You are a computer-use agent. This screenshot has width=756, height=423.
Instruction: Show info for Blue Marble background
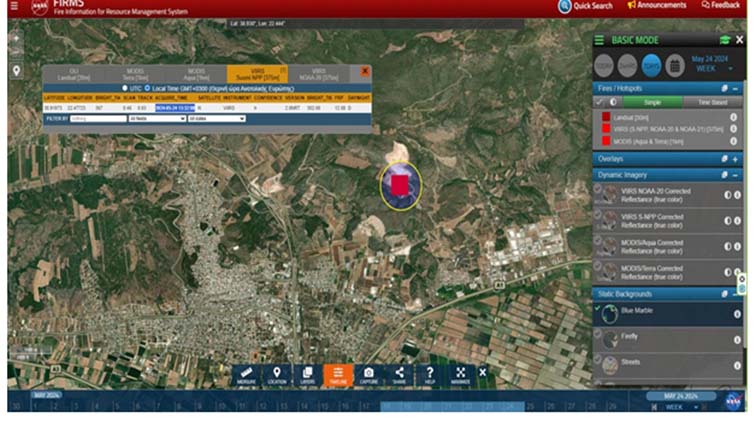(x=737, y=314)
